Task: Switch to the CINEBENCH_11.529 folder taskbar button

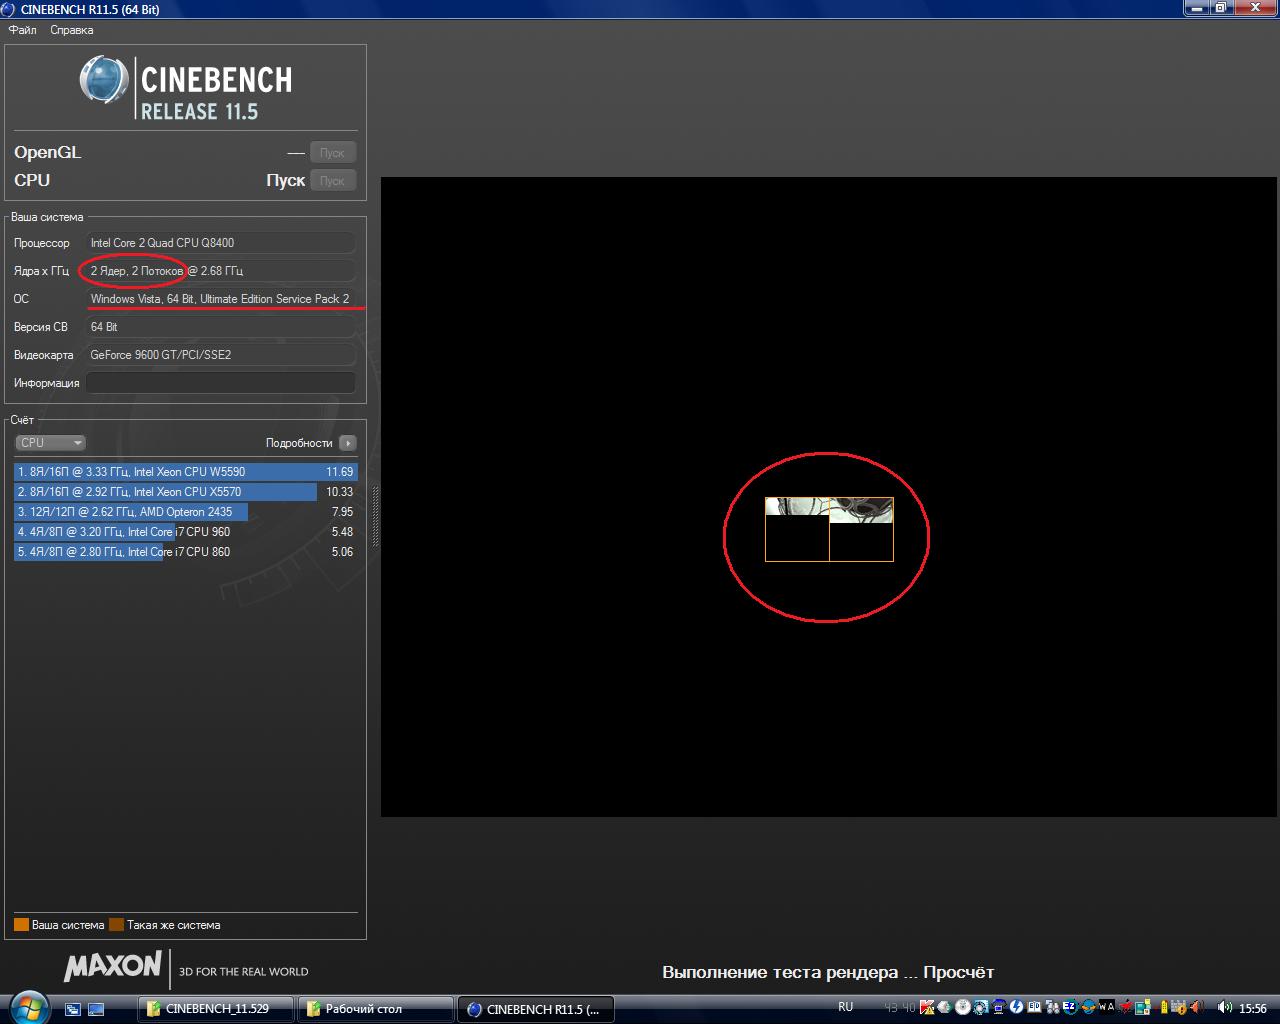Action: pyautogui.click(x=217, y=1009)
